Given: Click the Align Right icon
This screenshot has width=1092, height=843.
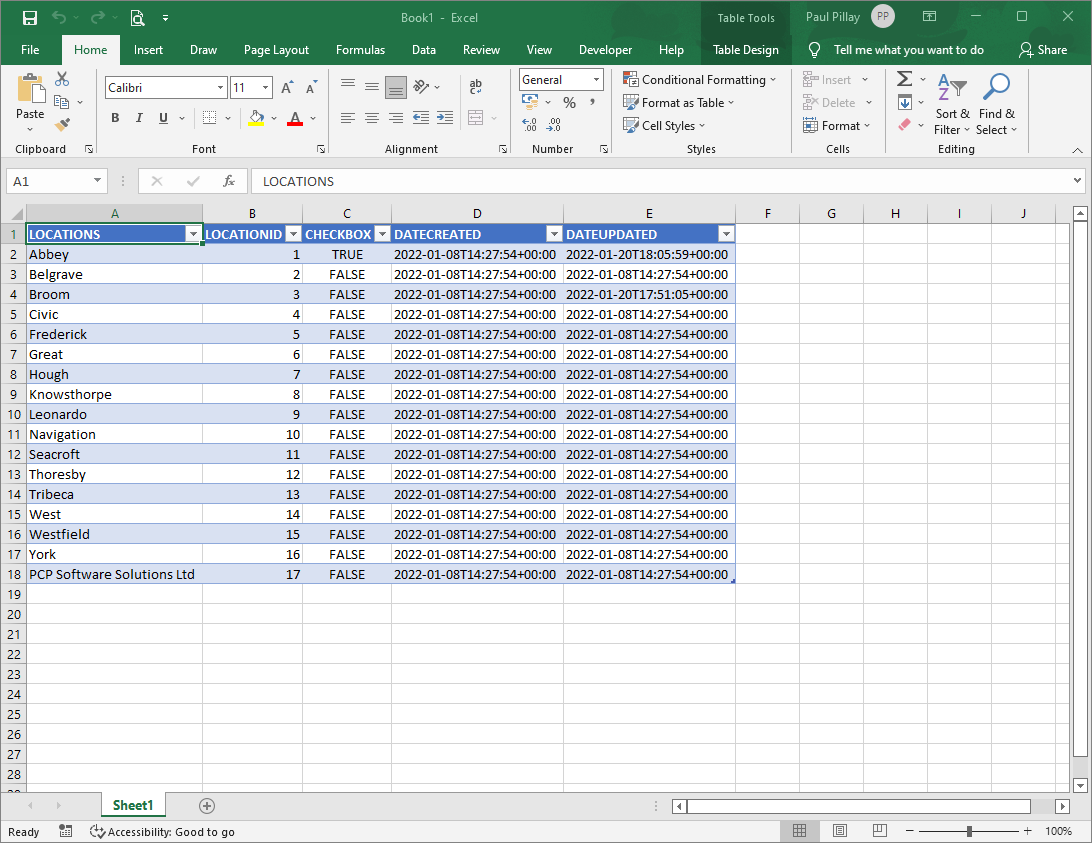Looking at the screenshot, I should click(396, 118).
